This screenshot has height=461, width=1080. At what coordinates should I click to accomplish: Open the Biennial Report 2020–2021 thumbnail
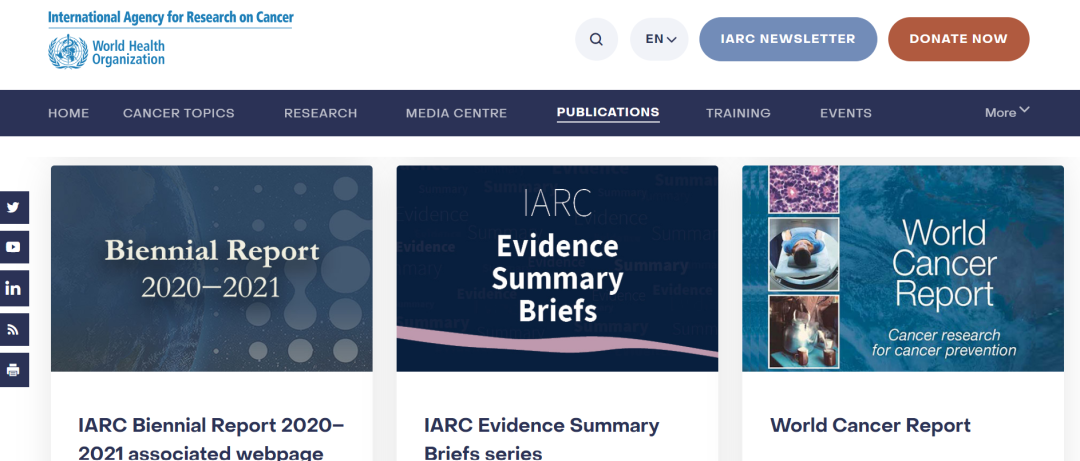tap(212, 268)
